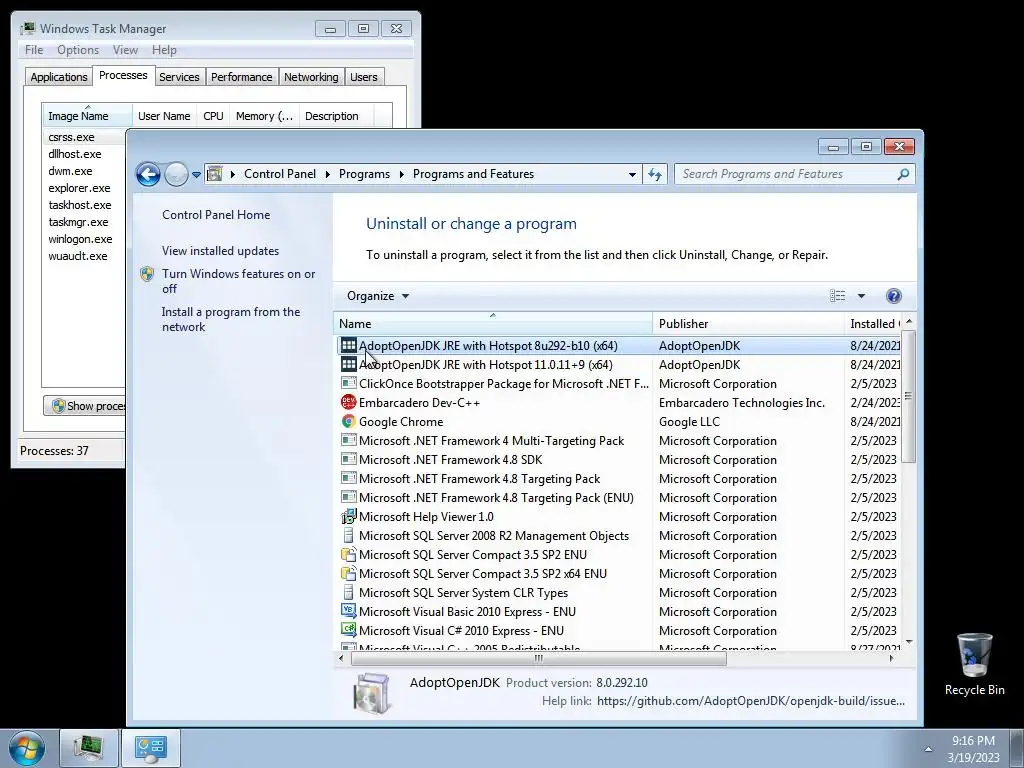The image size is (1024, 768).
Task: Click Turn Windows features on or off
Action: 238,281
